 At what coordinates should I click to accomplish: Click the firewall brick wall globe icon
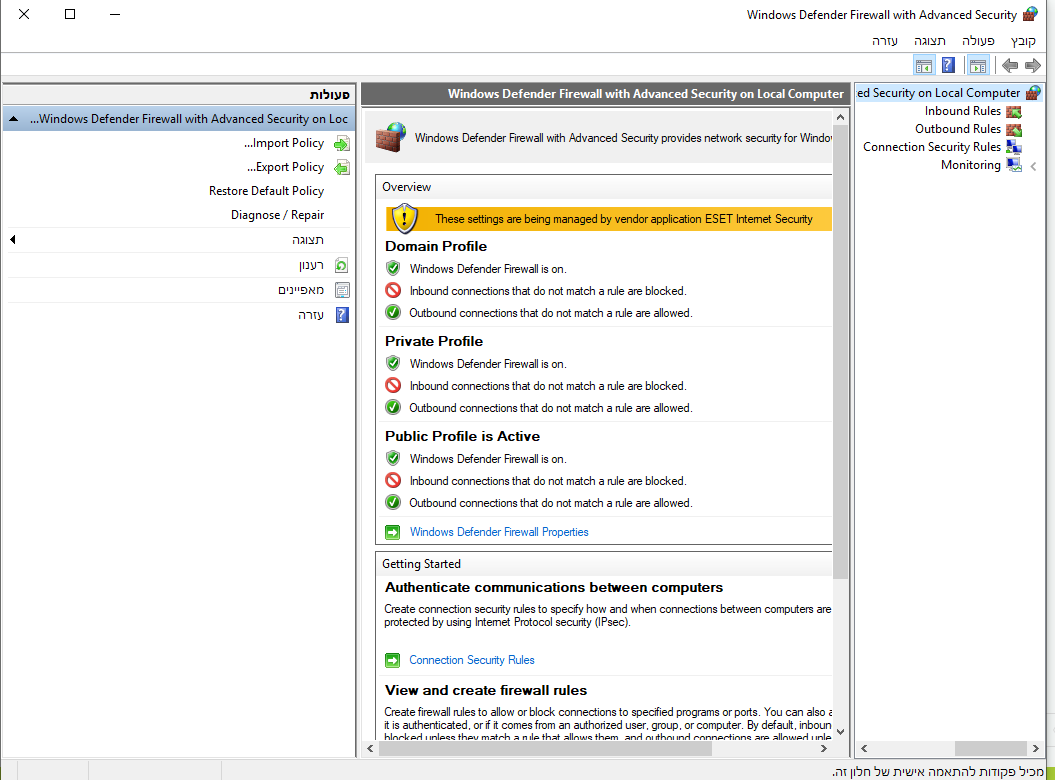pos(390,137)
